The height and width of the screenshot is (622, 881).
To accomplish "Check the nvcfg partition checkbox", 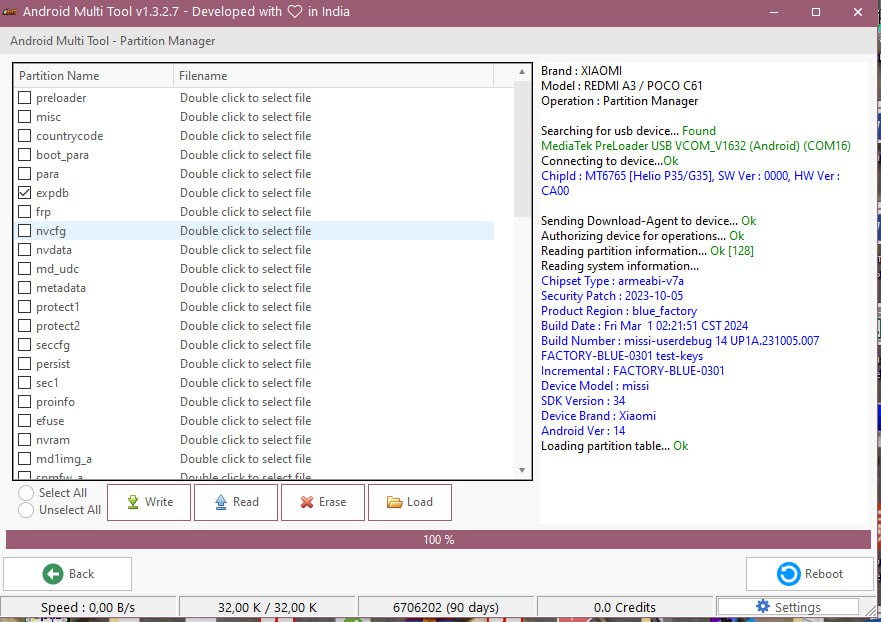I will 24,230.
